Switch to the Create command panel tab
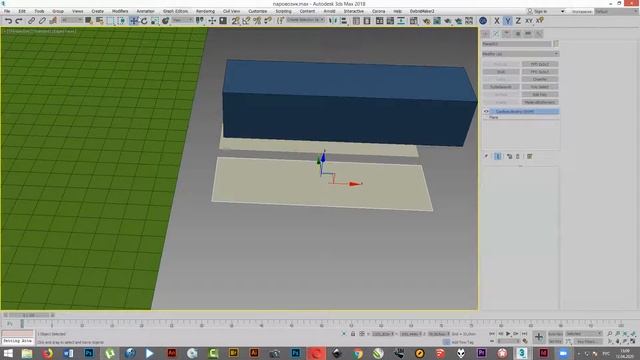The height and width of the screenshot is (360, 640). (x=486, y=33)
